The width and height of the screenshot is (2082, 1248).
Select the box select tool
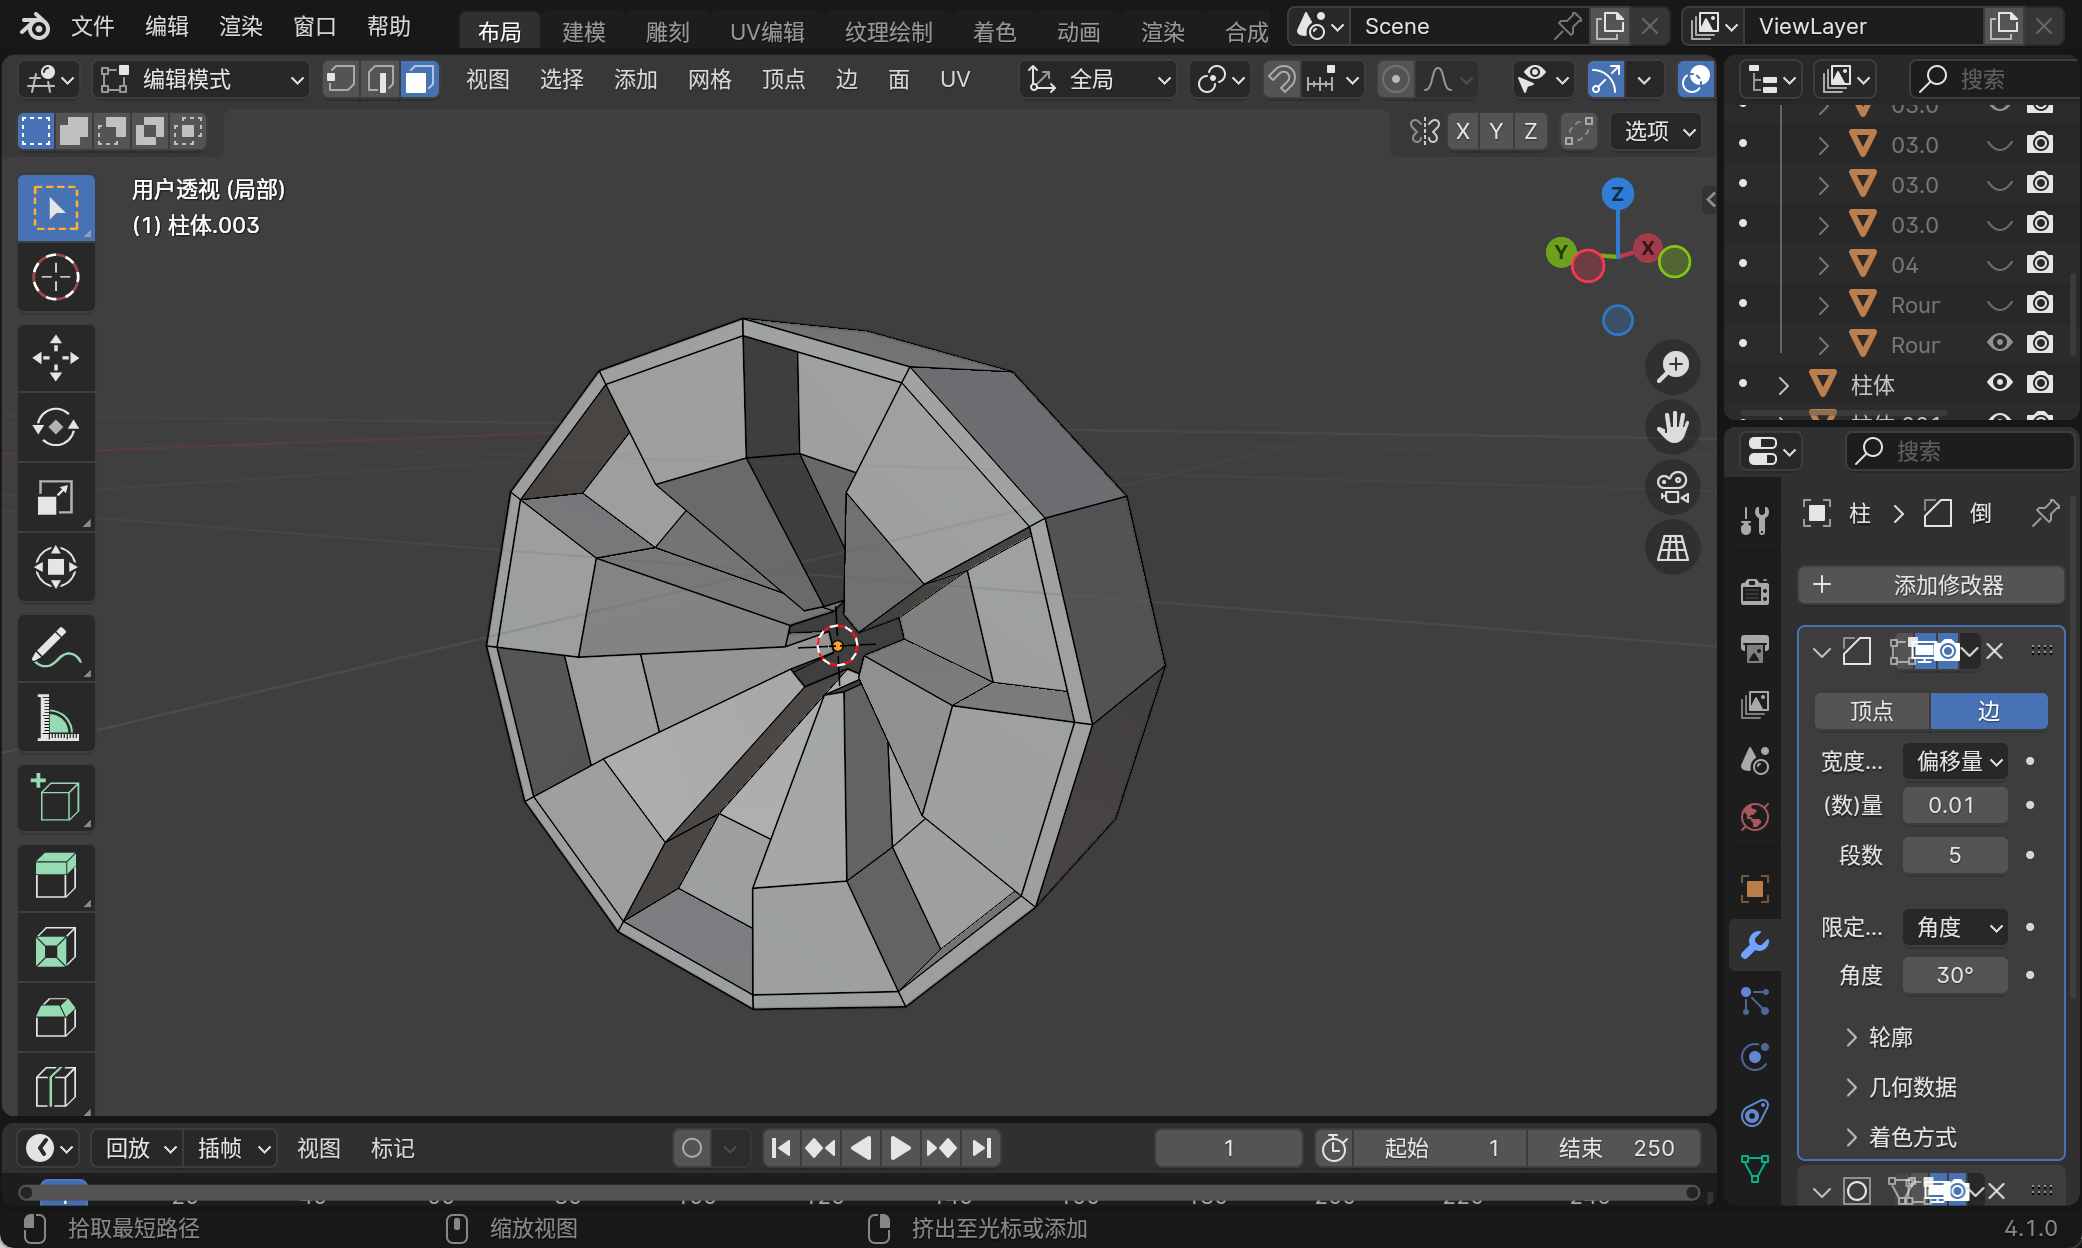tap(56, 208)
